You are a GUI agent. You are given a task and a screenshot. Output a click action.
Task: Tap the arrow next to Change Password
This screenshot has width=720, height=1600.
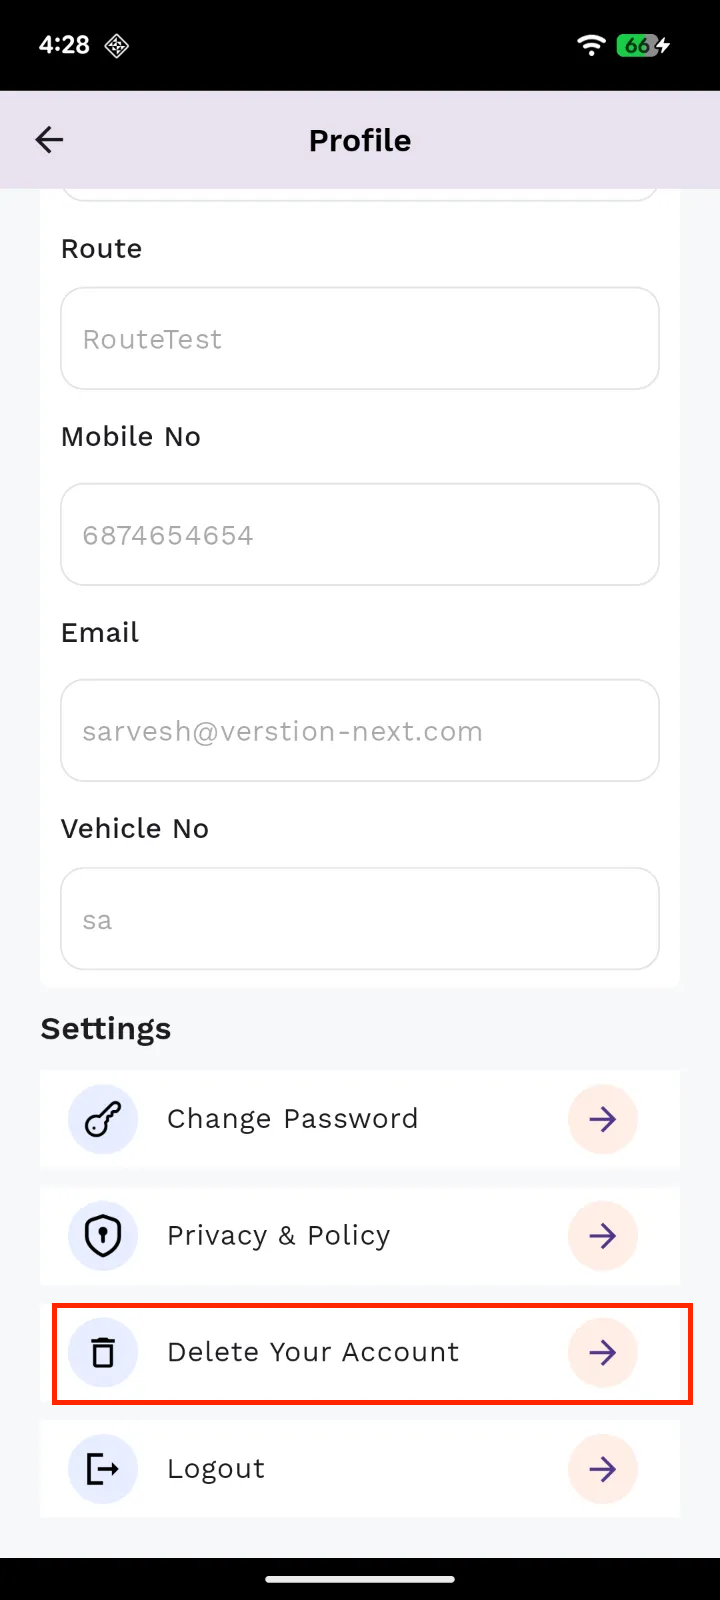coord(602,1119)
